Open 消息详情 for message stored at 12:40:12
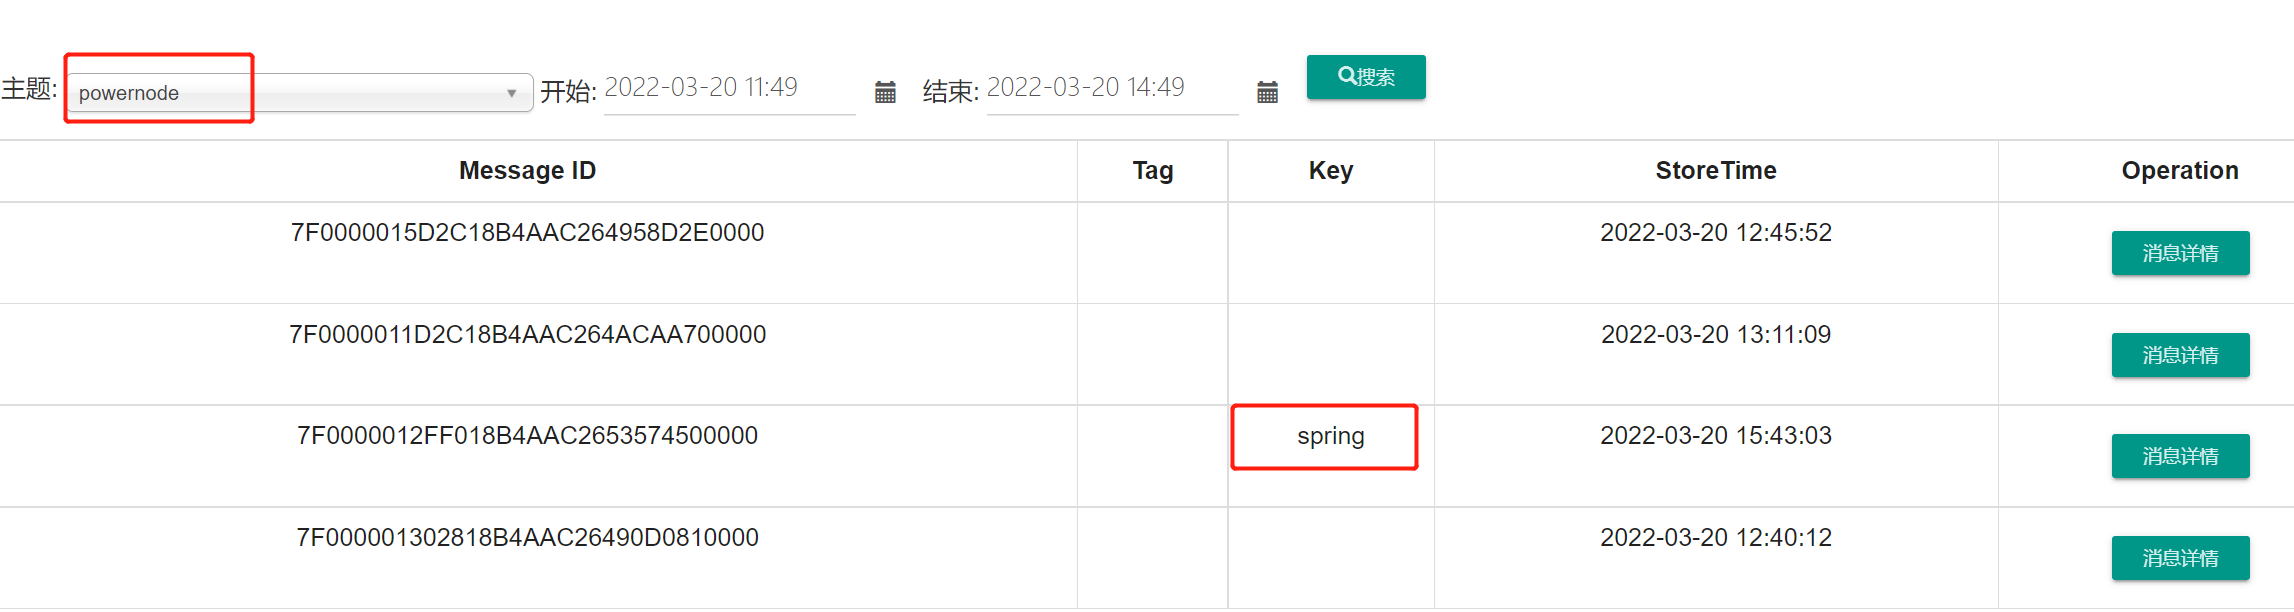 tap(2180, 558)
